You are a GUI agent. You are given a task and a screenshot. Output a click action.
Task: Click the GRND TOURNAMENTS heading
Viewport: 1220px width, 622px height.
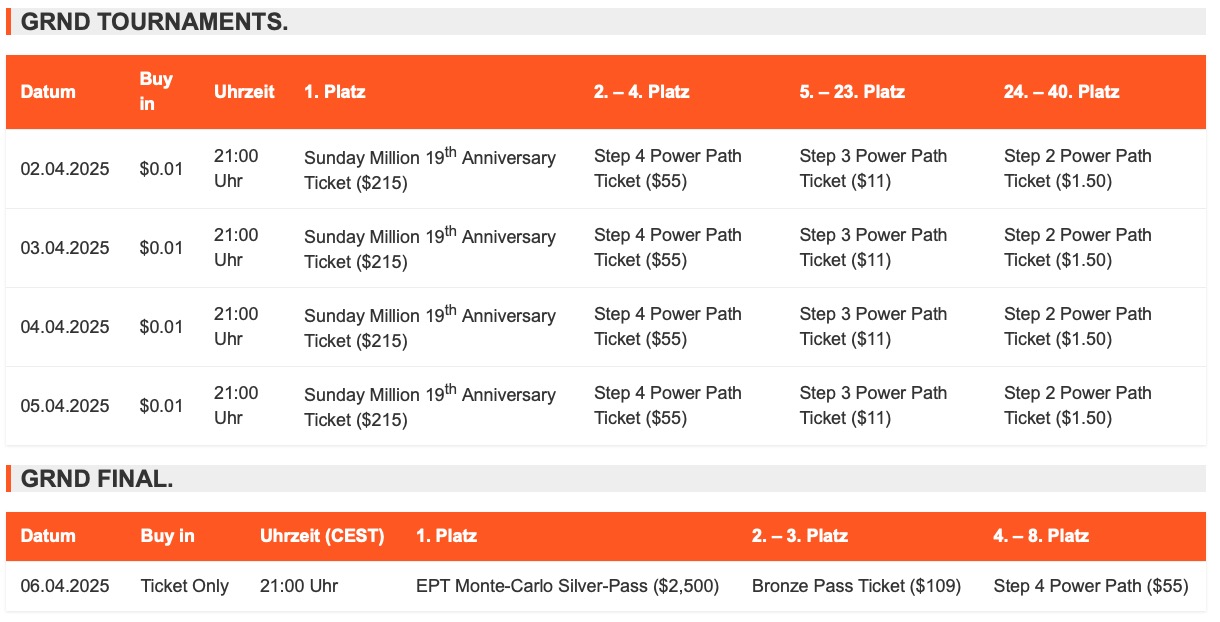(154, 22)
